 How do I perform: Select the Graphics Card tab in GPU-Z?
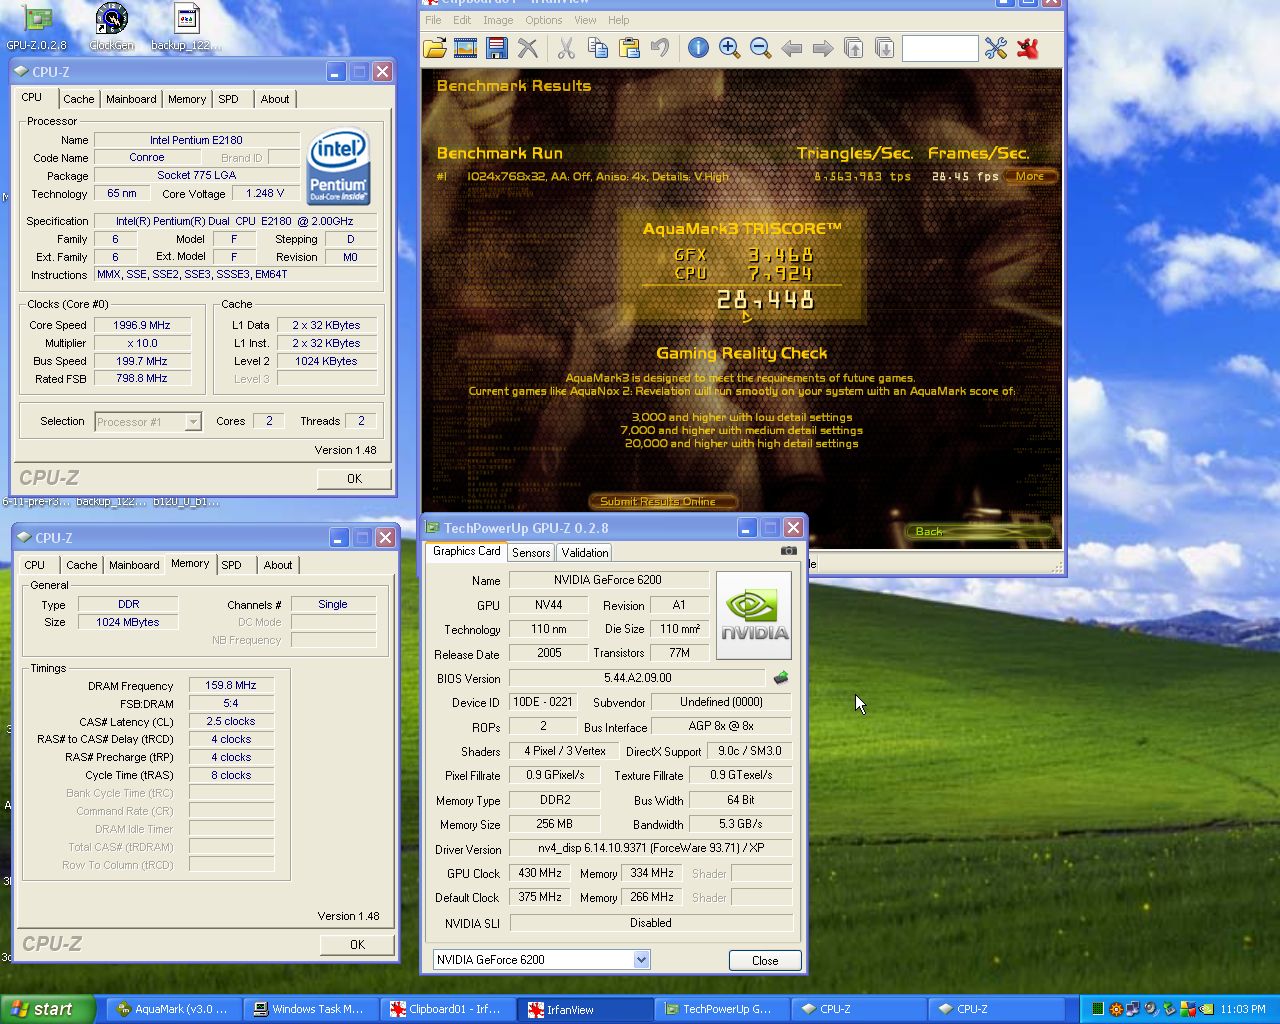[x=466, y=551]
